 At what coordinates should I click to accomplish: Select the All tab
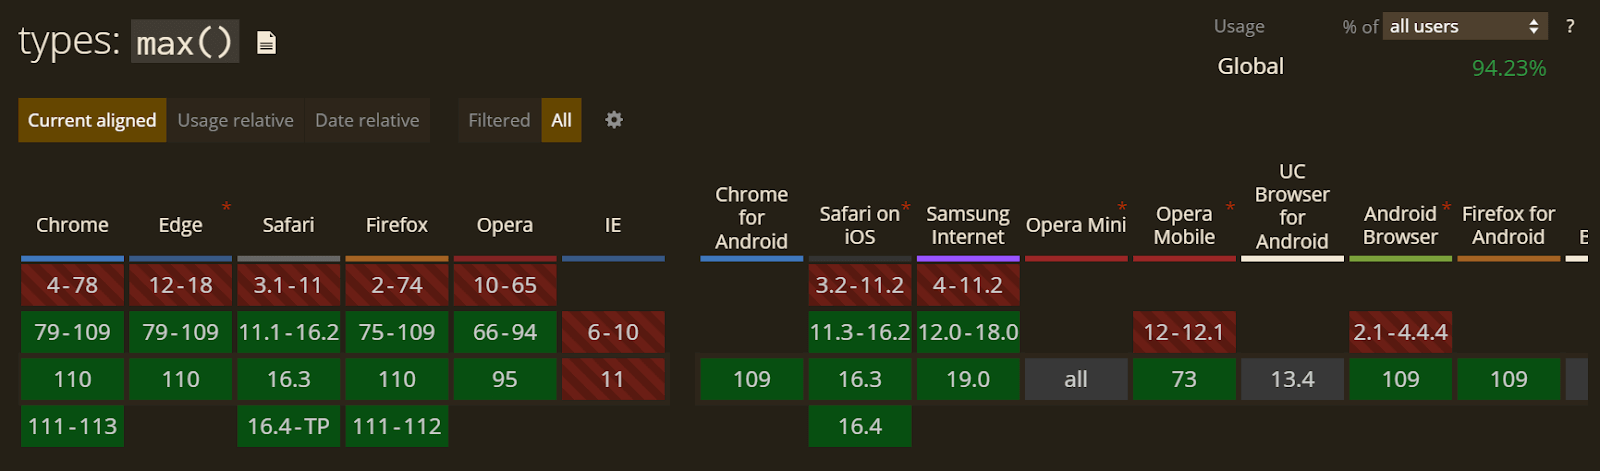561,120
